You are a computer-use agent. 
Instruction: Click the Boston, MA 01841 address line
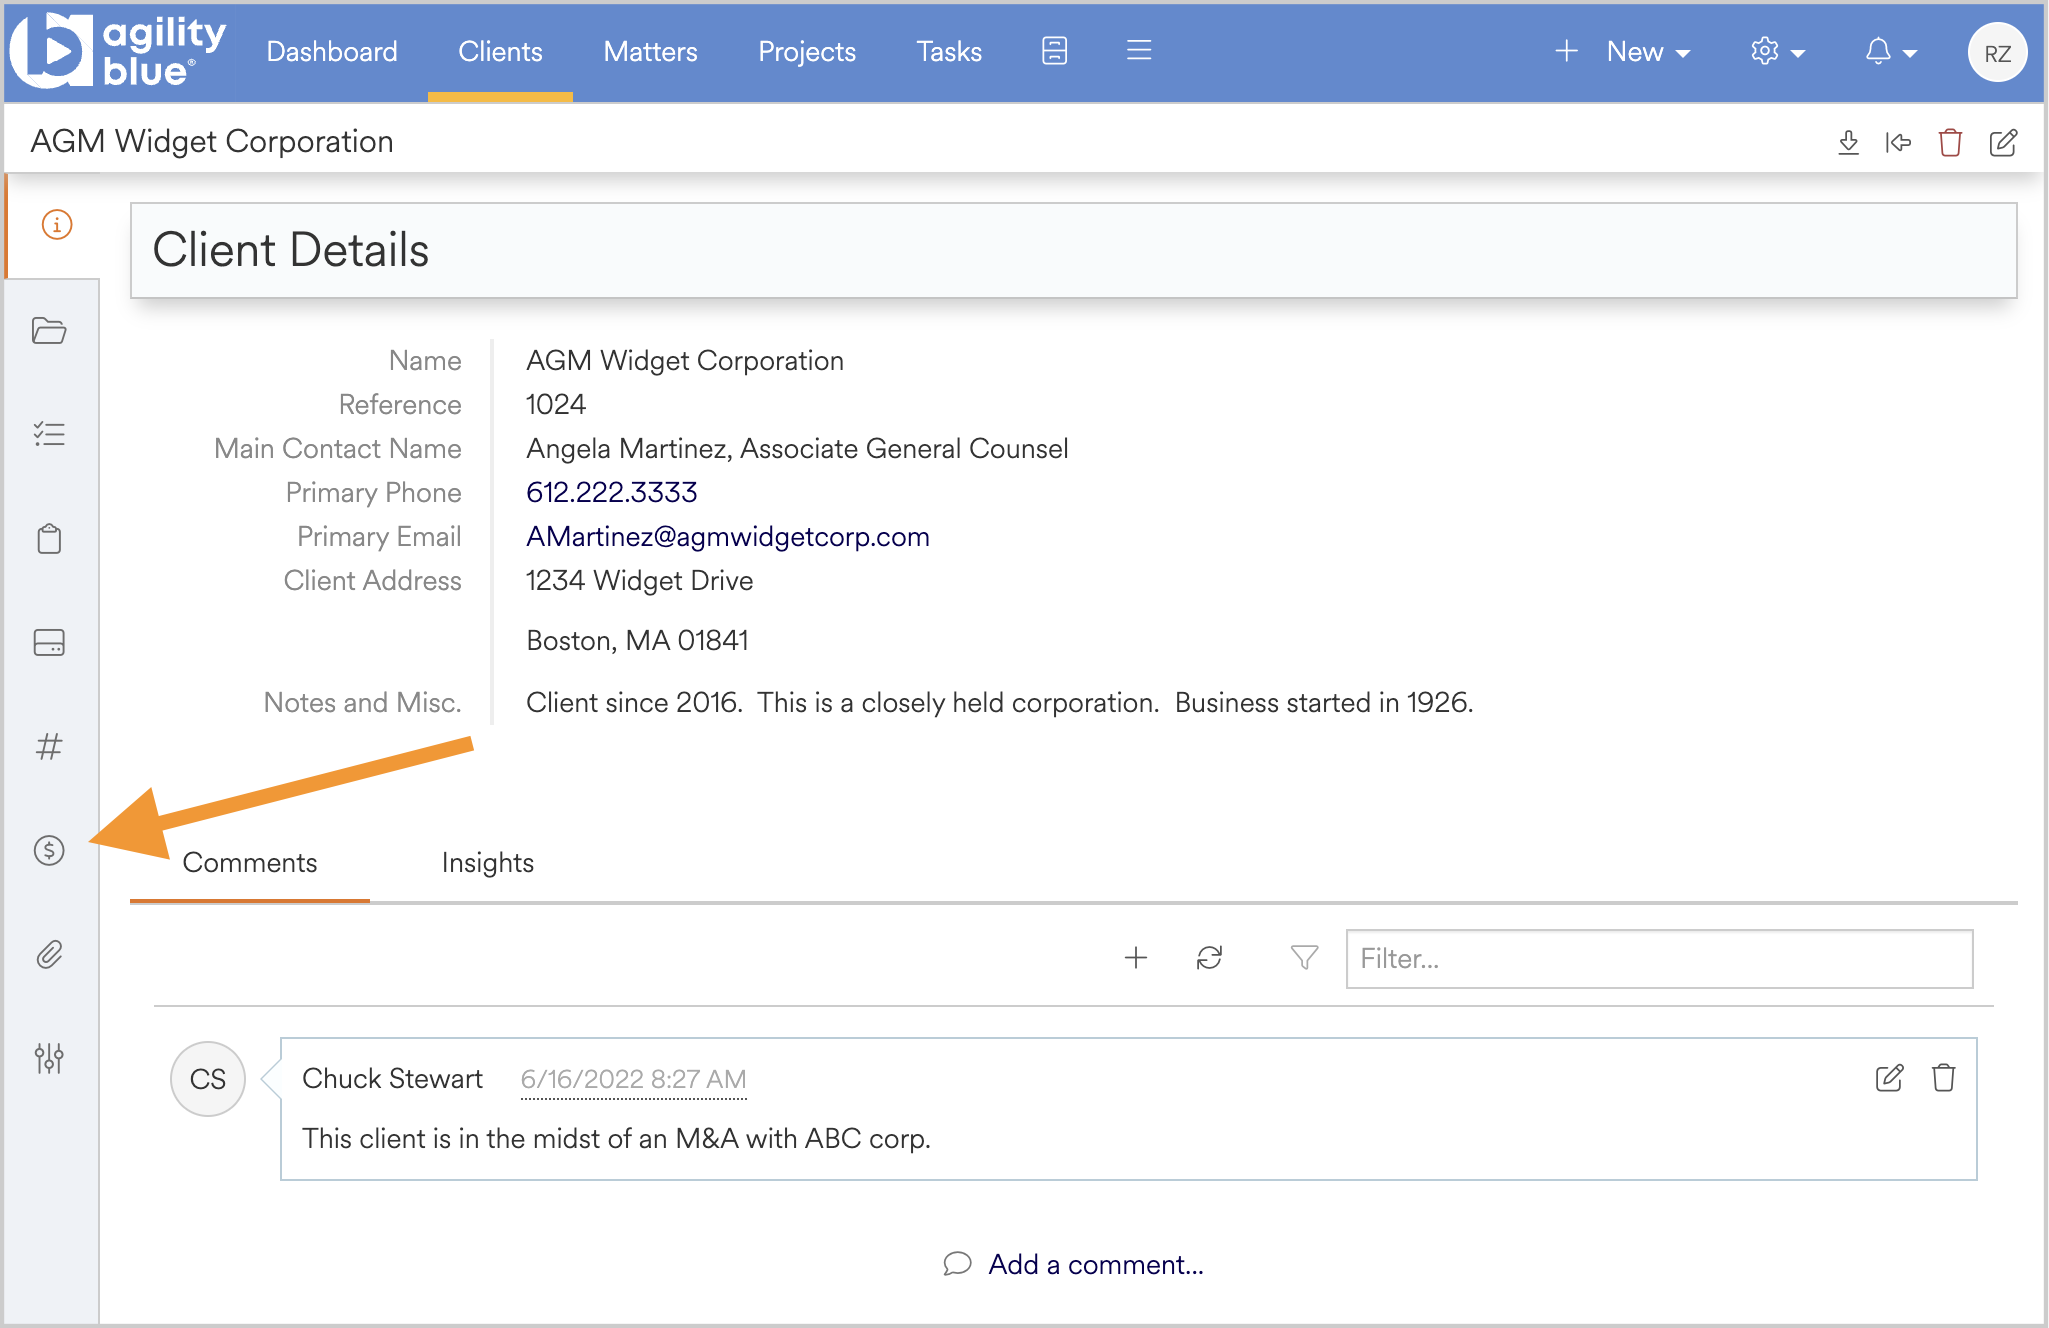tap(638, 640)
